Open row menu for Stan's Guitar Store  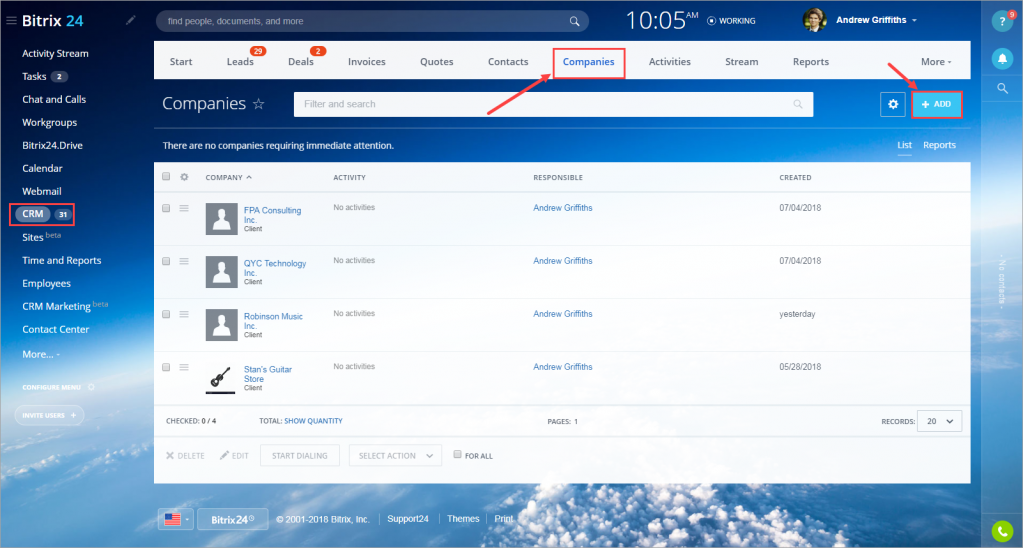[184, 367]
